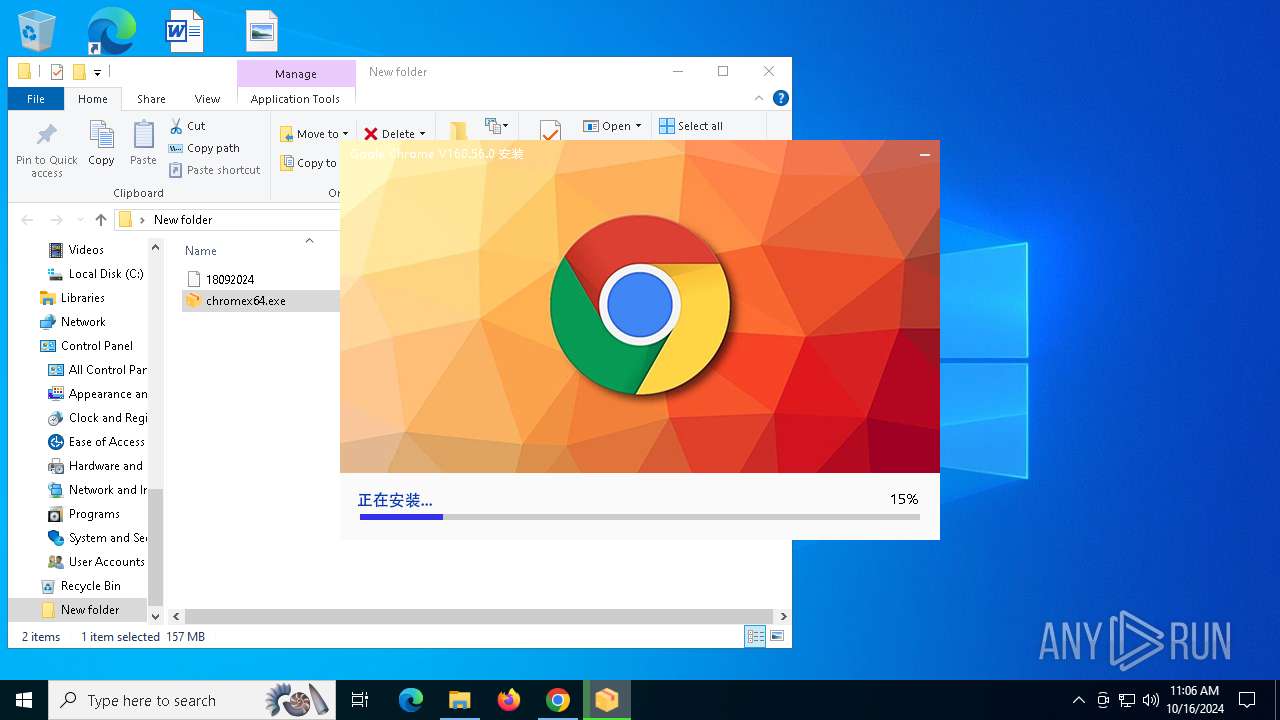Minimize the Chrome installer window
This screenshot has height=720, width=1280.
click(925, 155)
